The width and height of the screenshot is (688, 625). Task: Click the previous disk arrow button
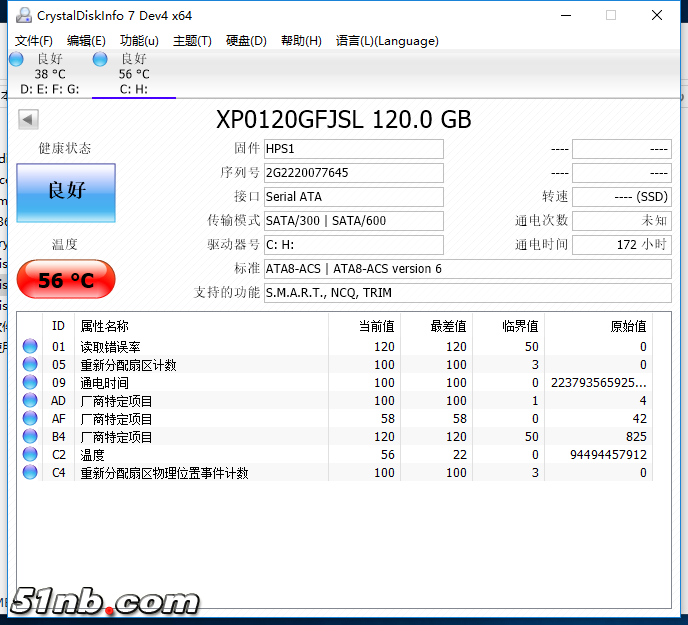[28, 120]
